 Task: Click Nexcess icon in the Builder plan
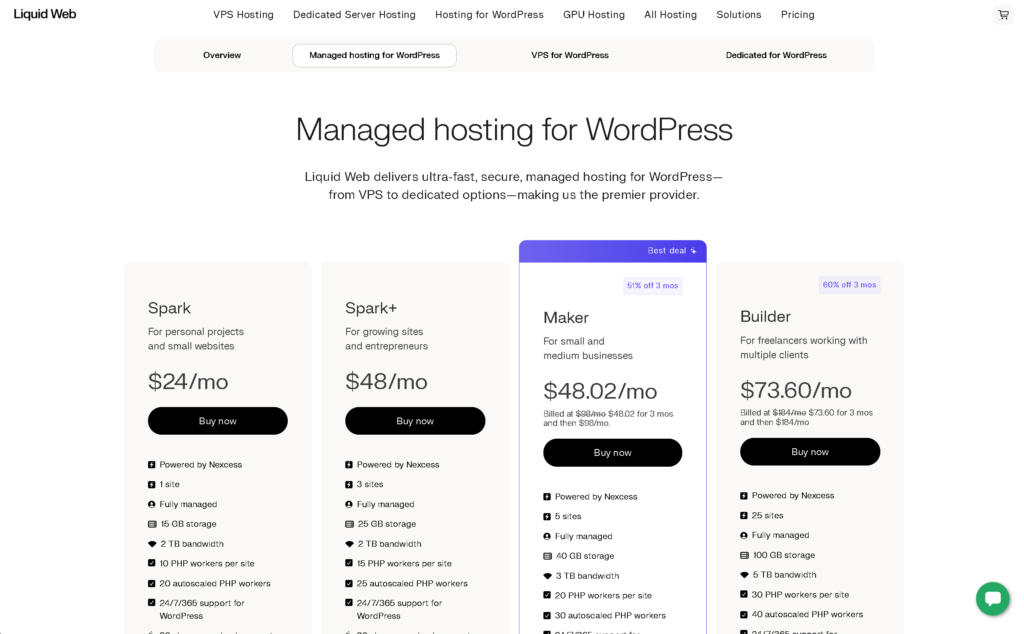(x=744, y=496)
